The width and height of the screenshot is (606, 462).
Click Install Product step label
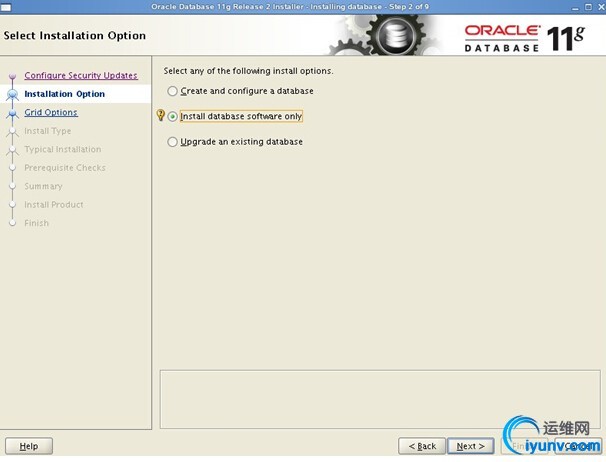[x=54, y=205]
